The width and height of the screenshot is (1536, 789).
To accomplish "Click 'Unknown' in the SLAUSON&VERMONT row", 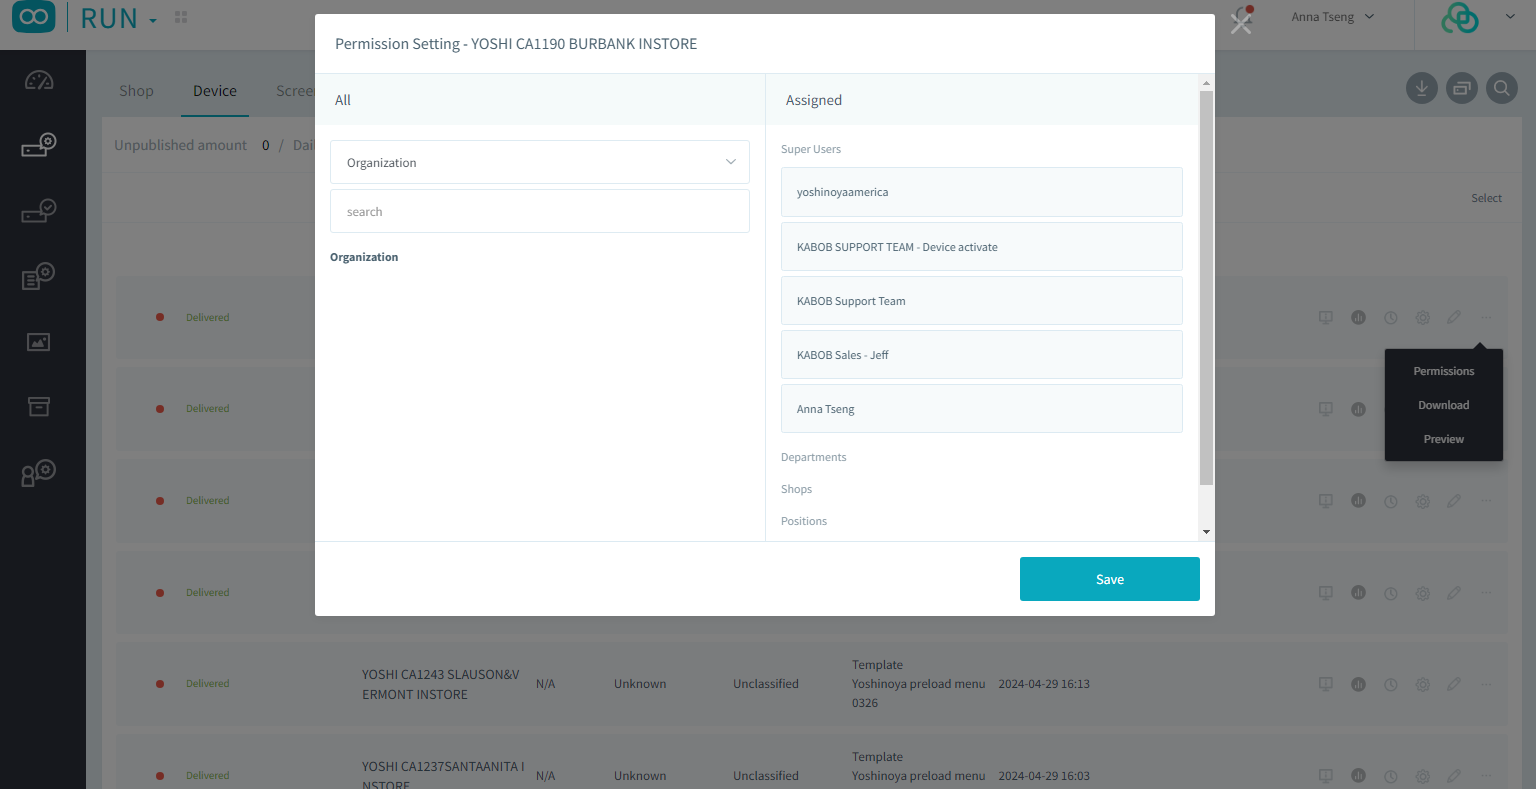I will coord(640,684).
